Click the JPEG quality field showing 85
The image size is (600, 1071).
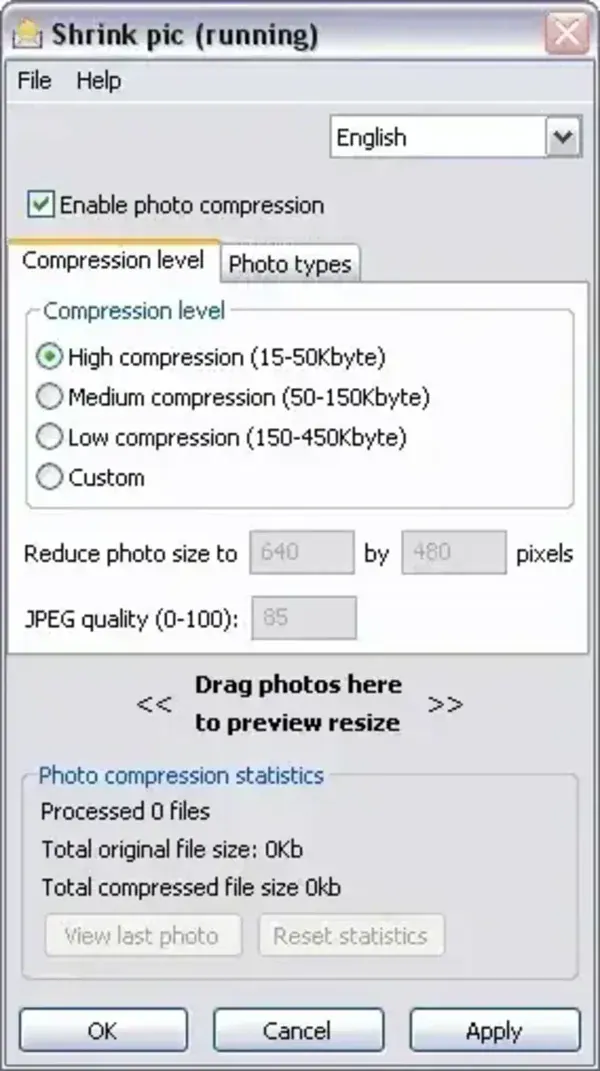tap(304, 618)
